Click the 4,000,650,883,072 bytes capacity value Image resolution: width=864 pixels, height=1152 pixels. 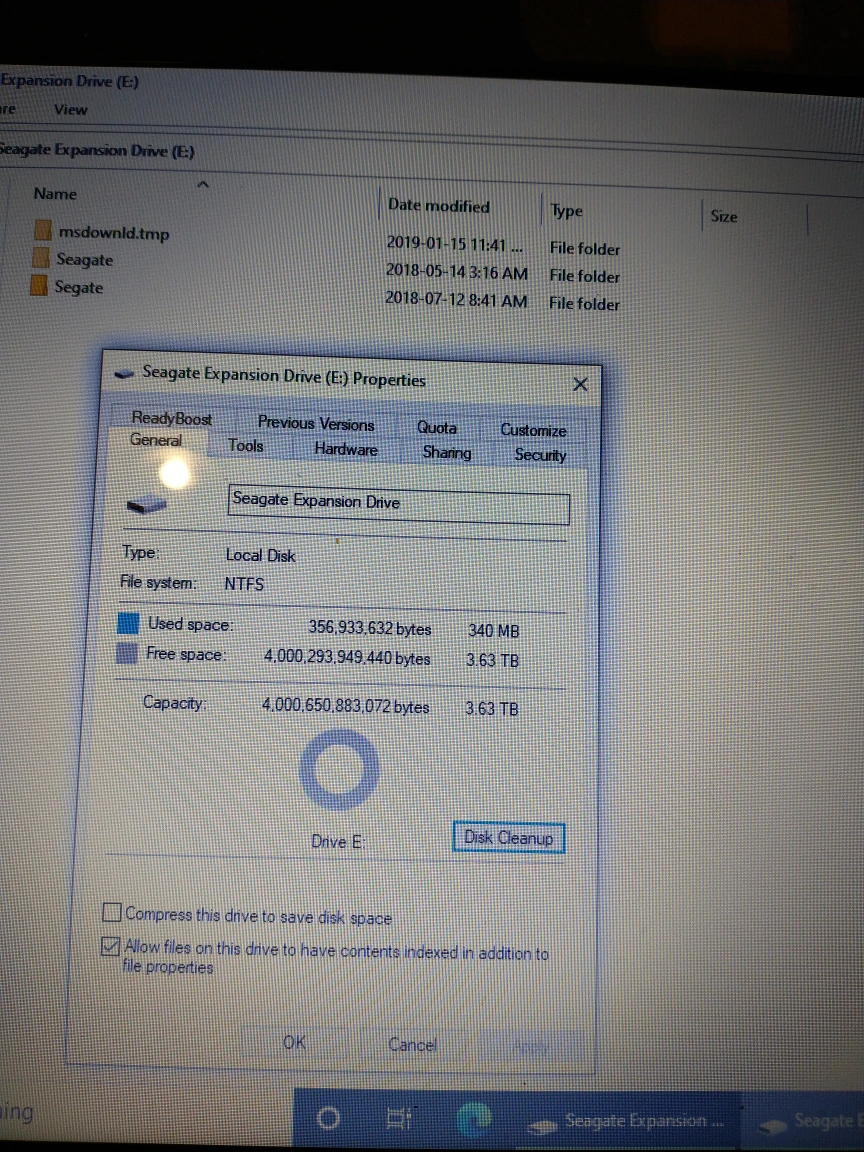(345, 706)
